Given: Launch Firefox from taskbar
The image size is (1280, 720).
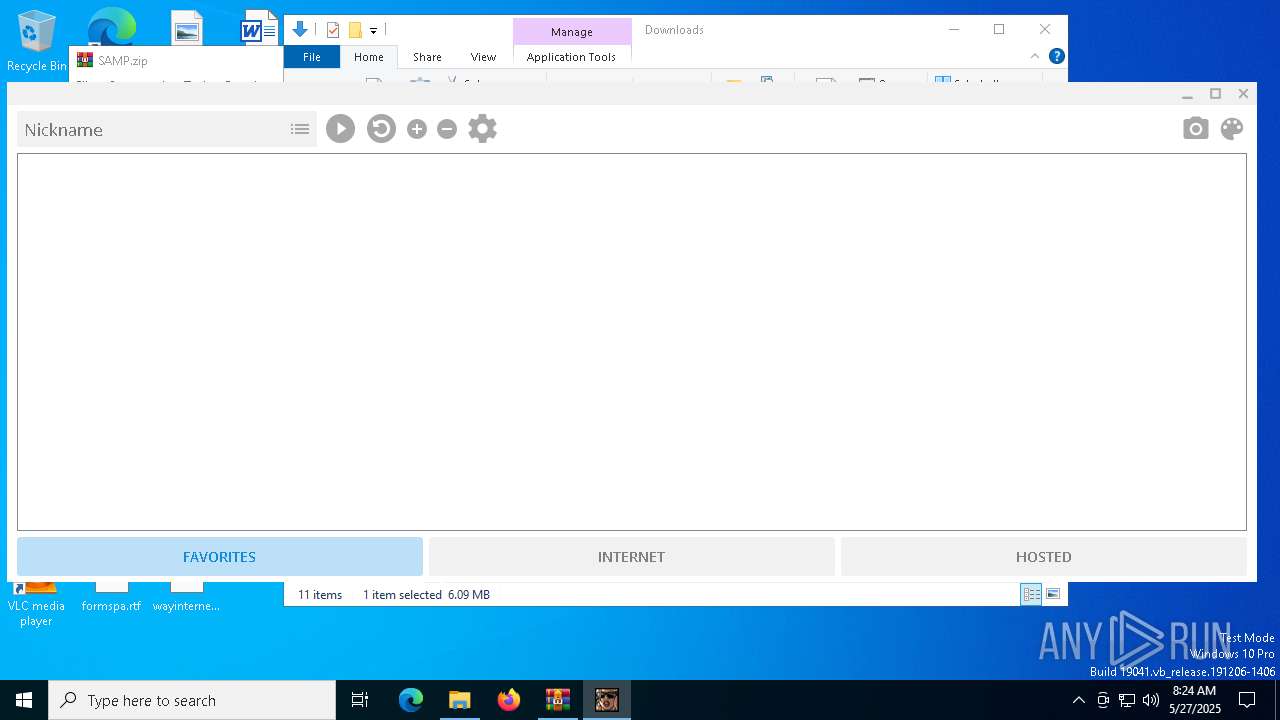Looking at the screenshot, I should 509,700.
